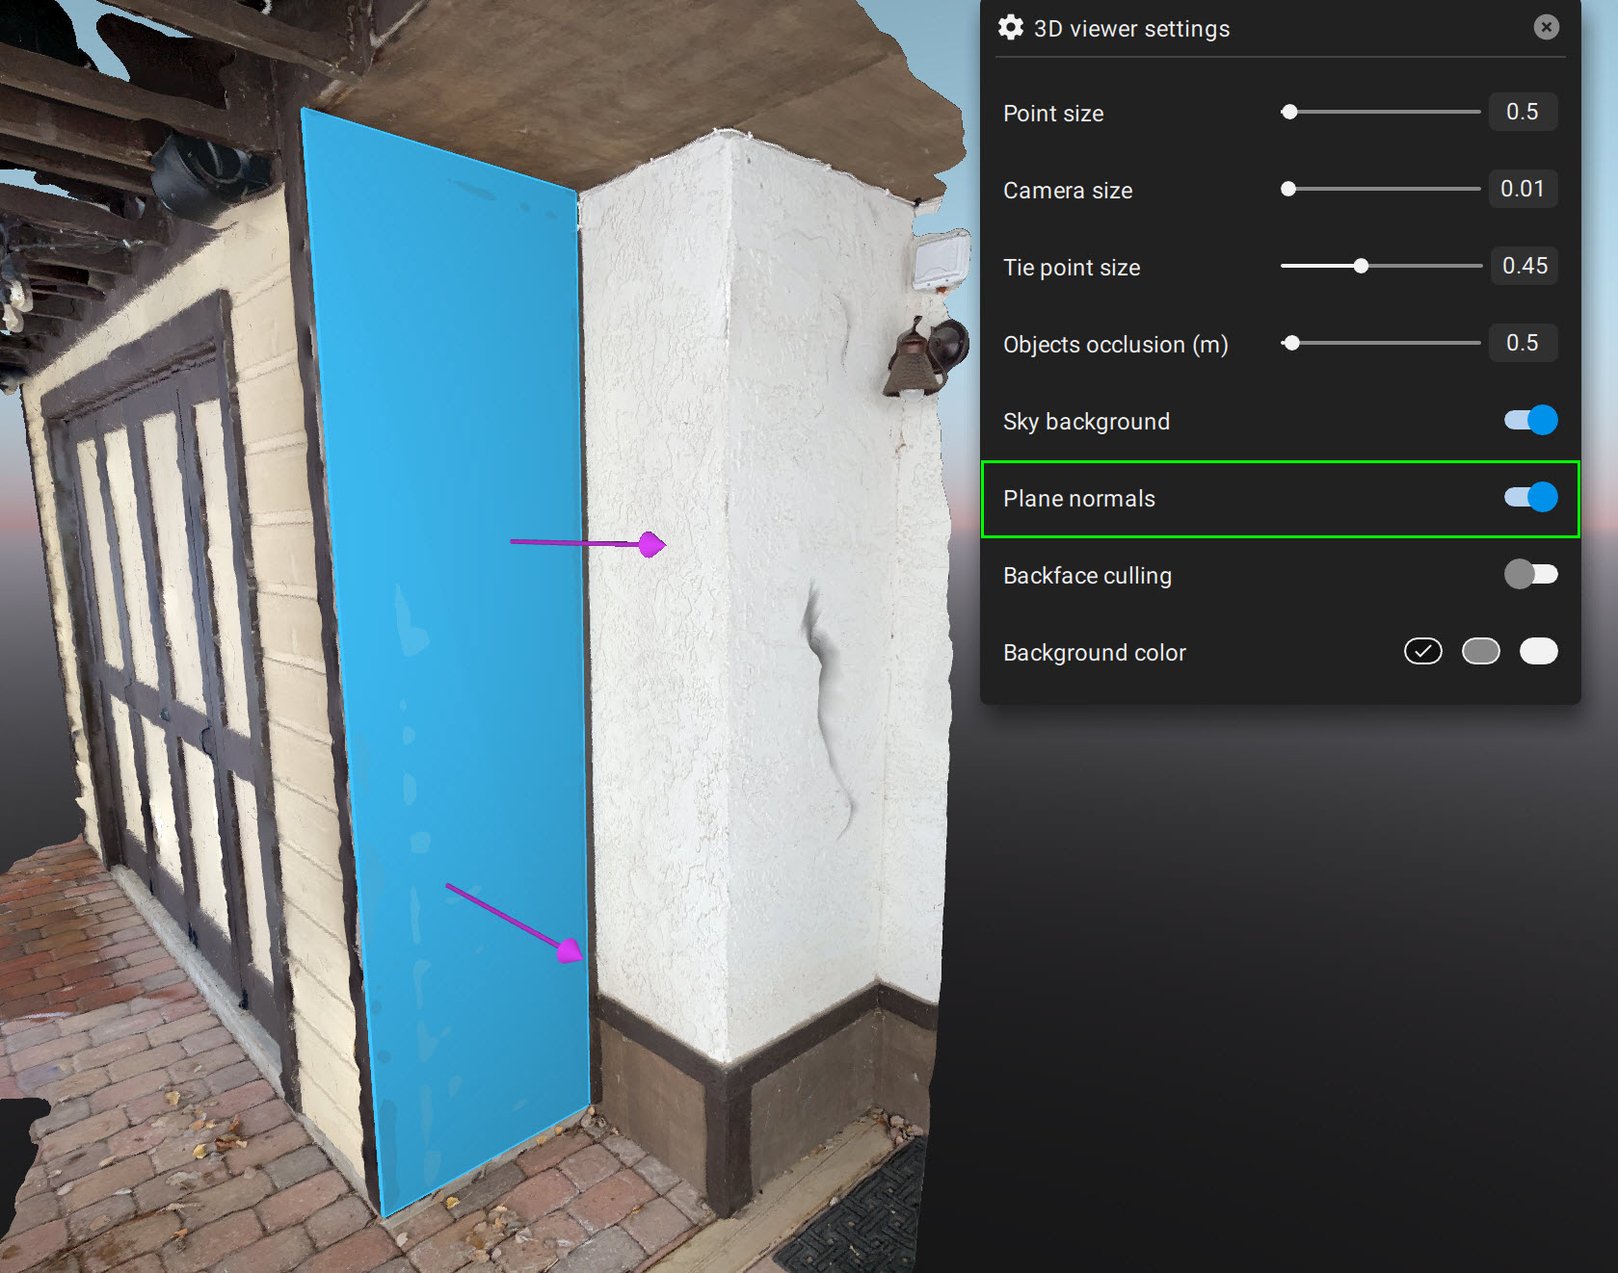This screenshot has width=1618, height=1273.
Task: Choose the gray background color swatch
Action: [1481, 652]
